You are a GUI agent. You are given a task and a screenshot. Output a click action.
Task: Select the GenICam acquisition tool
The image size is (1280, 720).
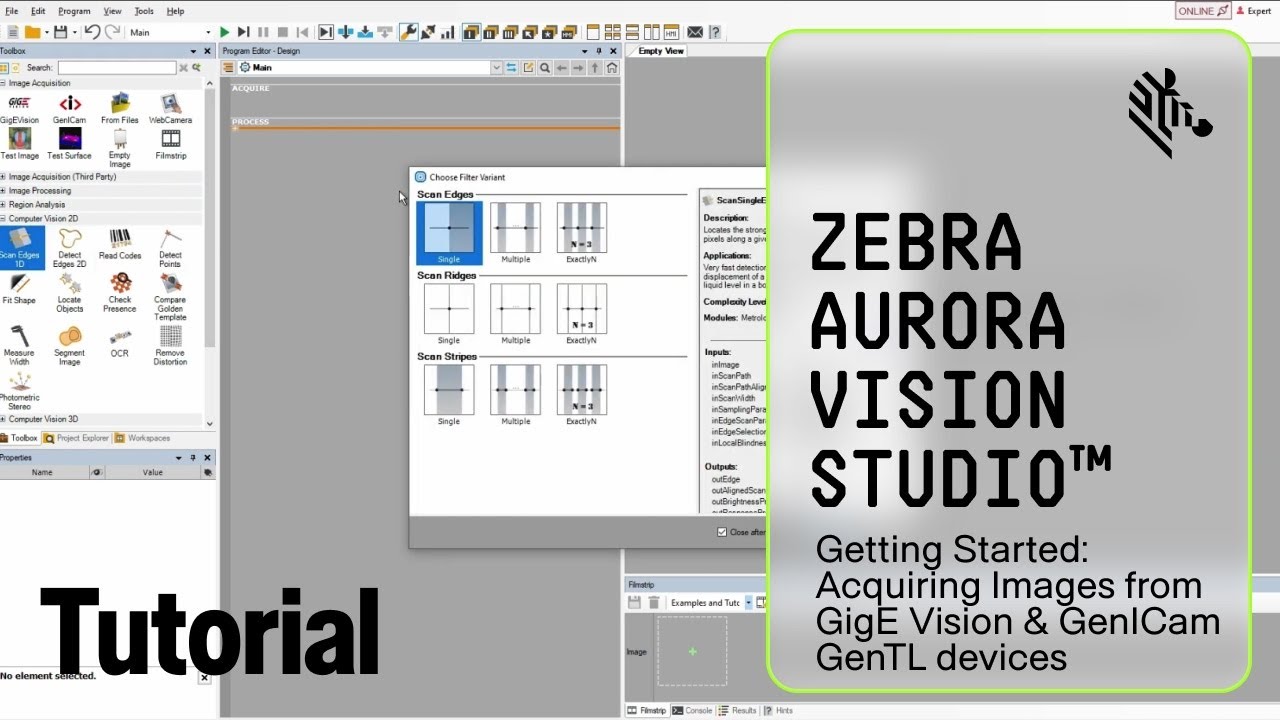coord(69,108)
